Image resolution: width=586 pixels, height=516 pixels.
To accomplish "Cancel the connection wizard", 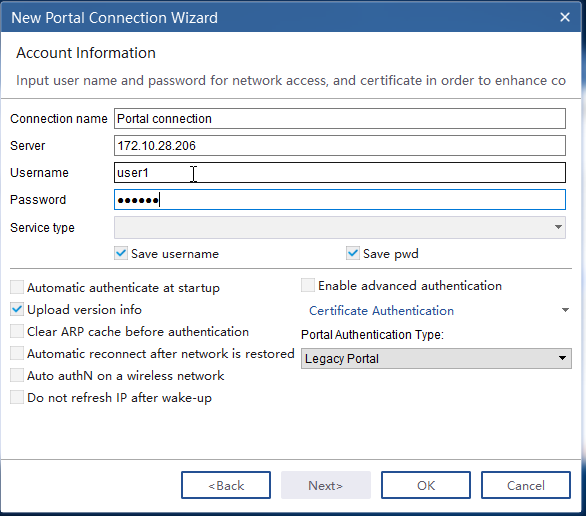I will [525, 485].
